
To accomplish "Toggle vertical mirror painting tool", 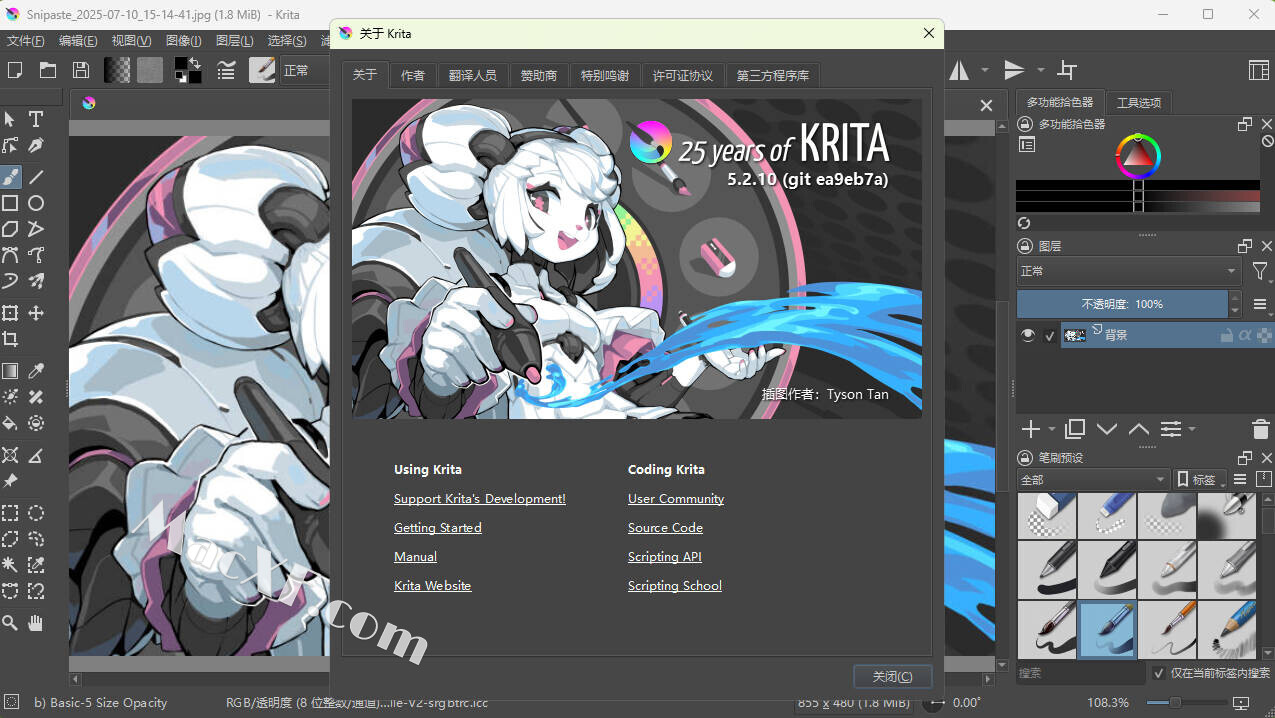I will (x=1014, y=70).
